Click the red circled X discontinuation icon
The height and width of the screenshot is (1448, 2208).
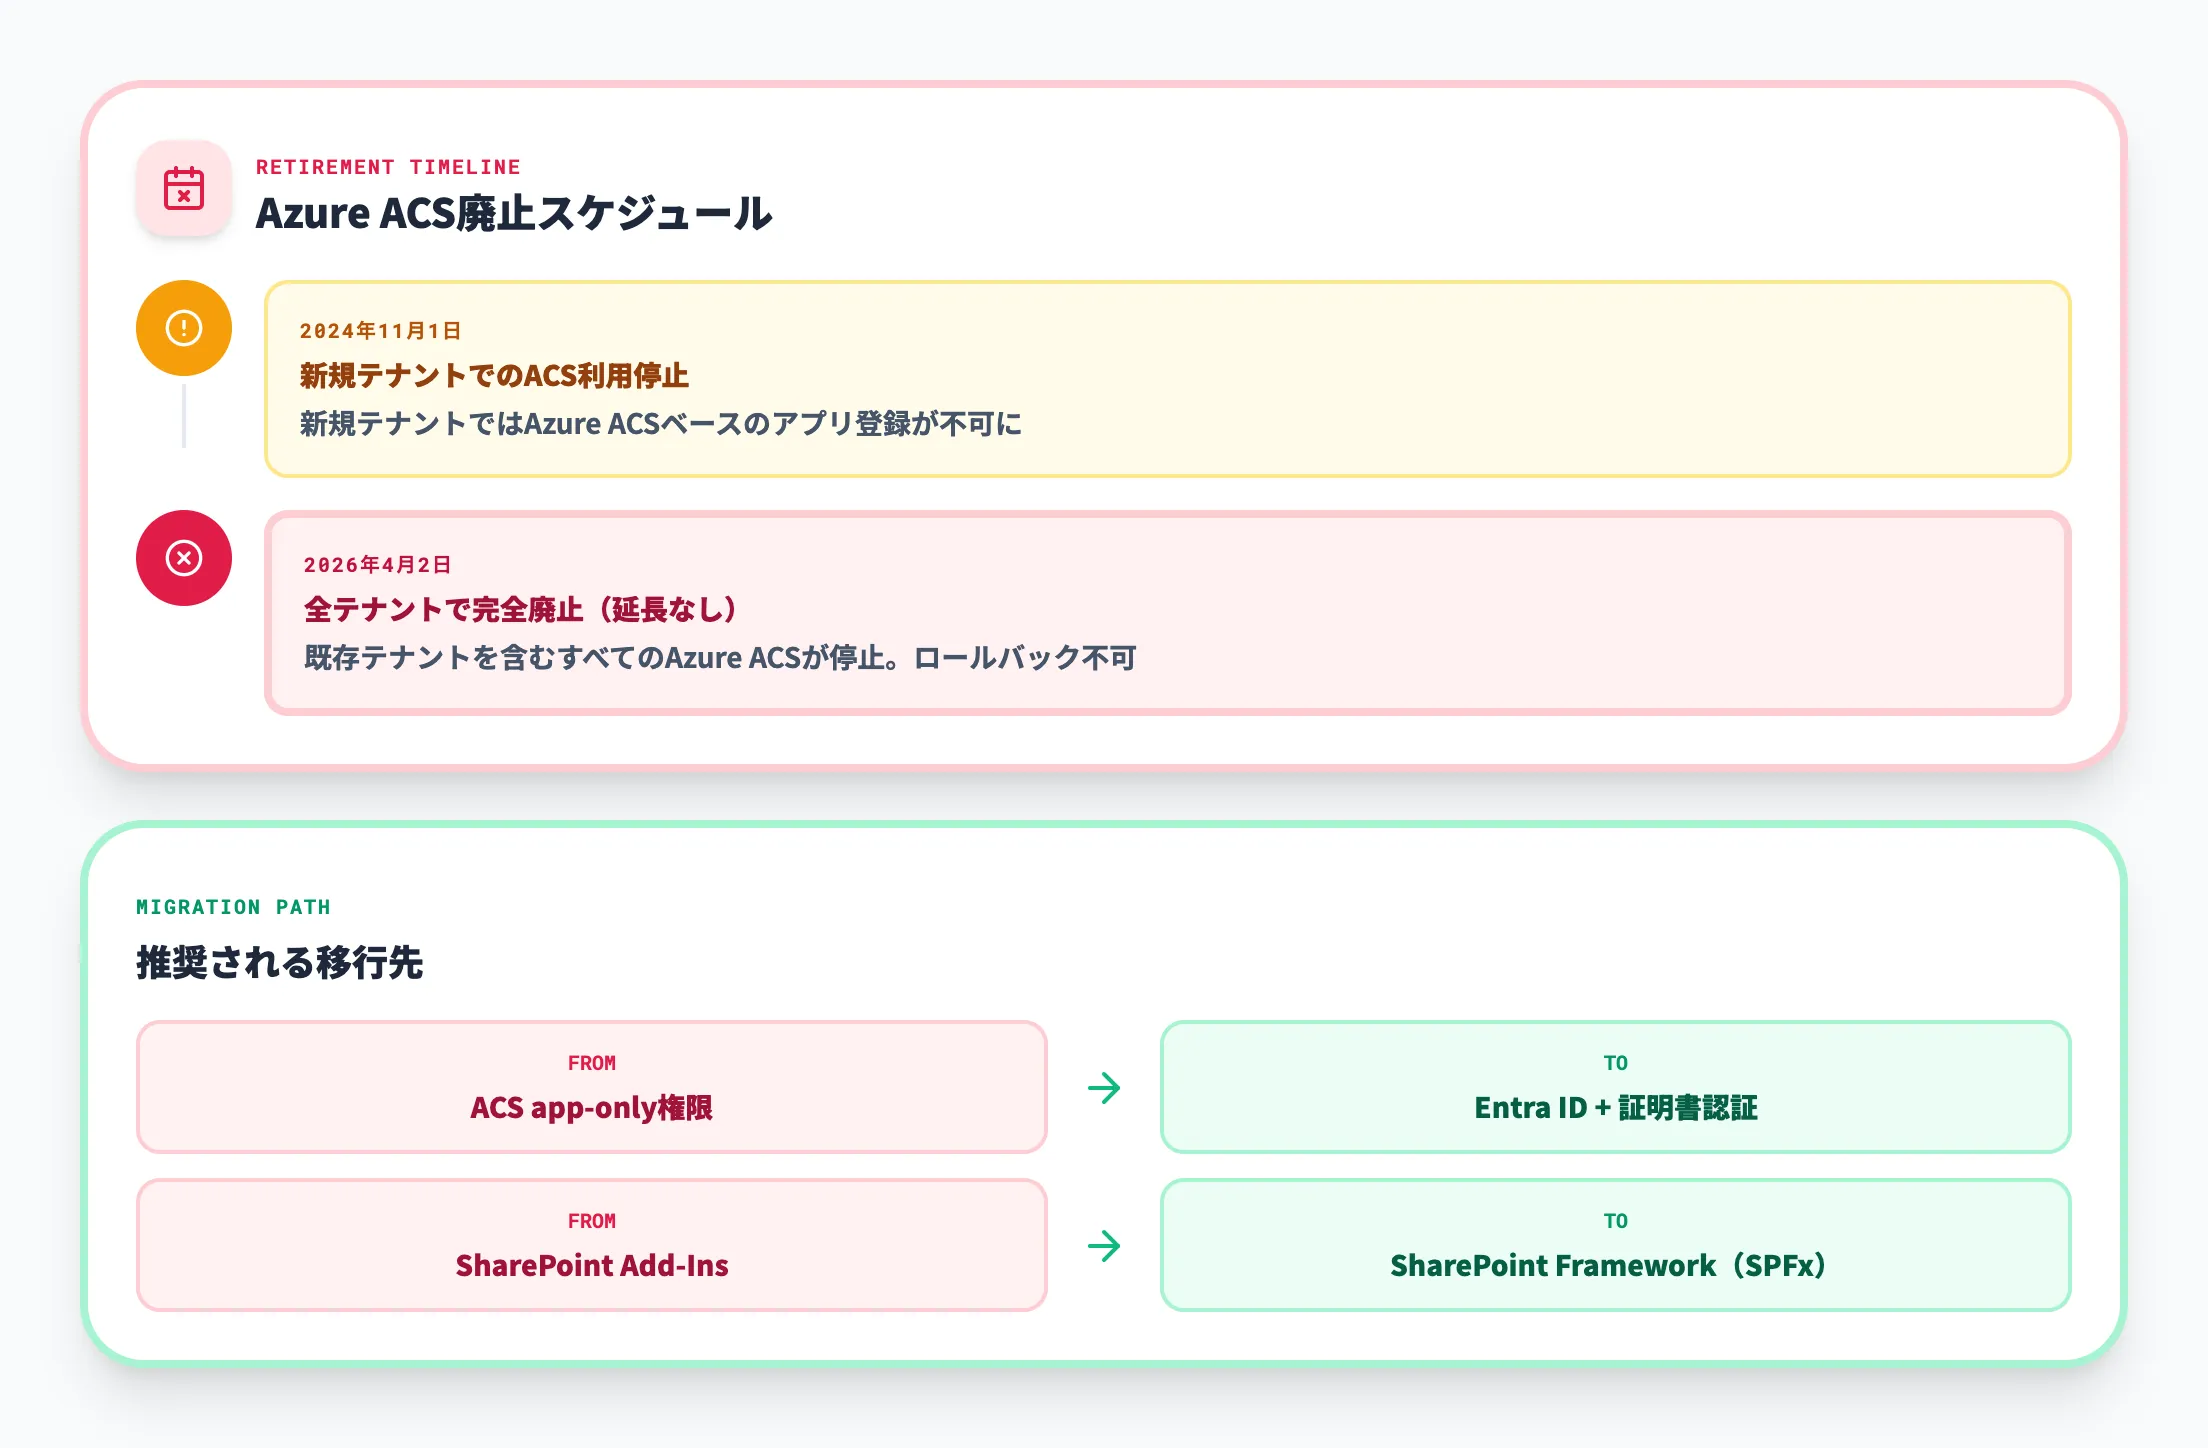tap(183, 558)
